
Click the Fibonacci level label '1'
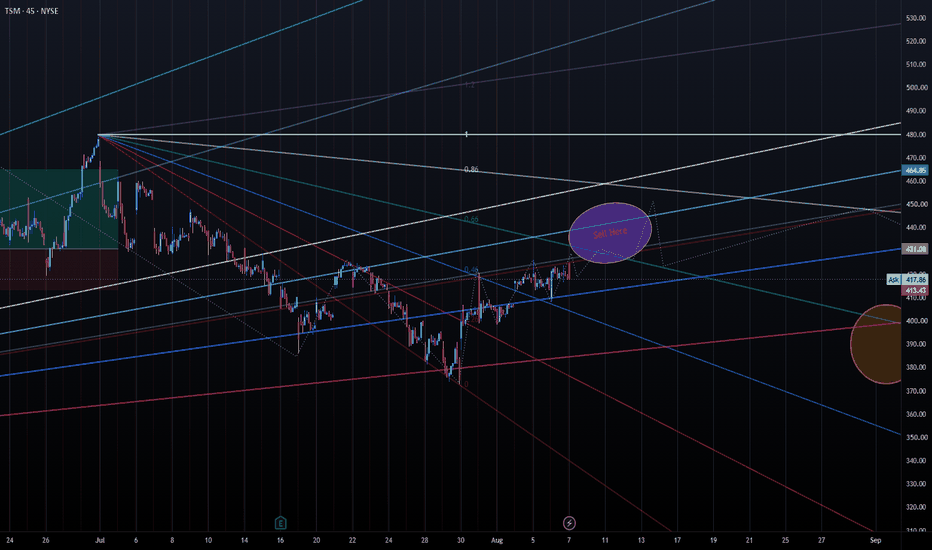(467, 135)
